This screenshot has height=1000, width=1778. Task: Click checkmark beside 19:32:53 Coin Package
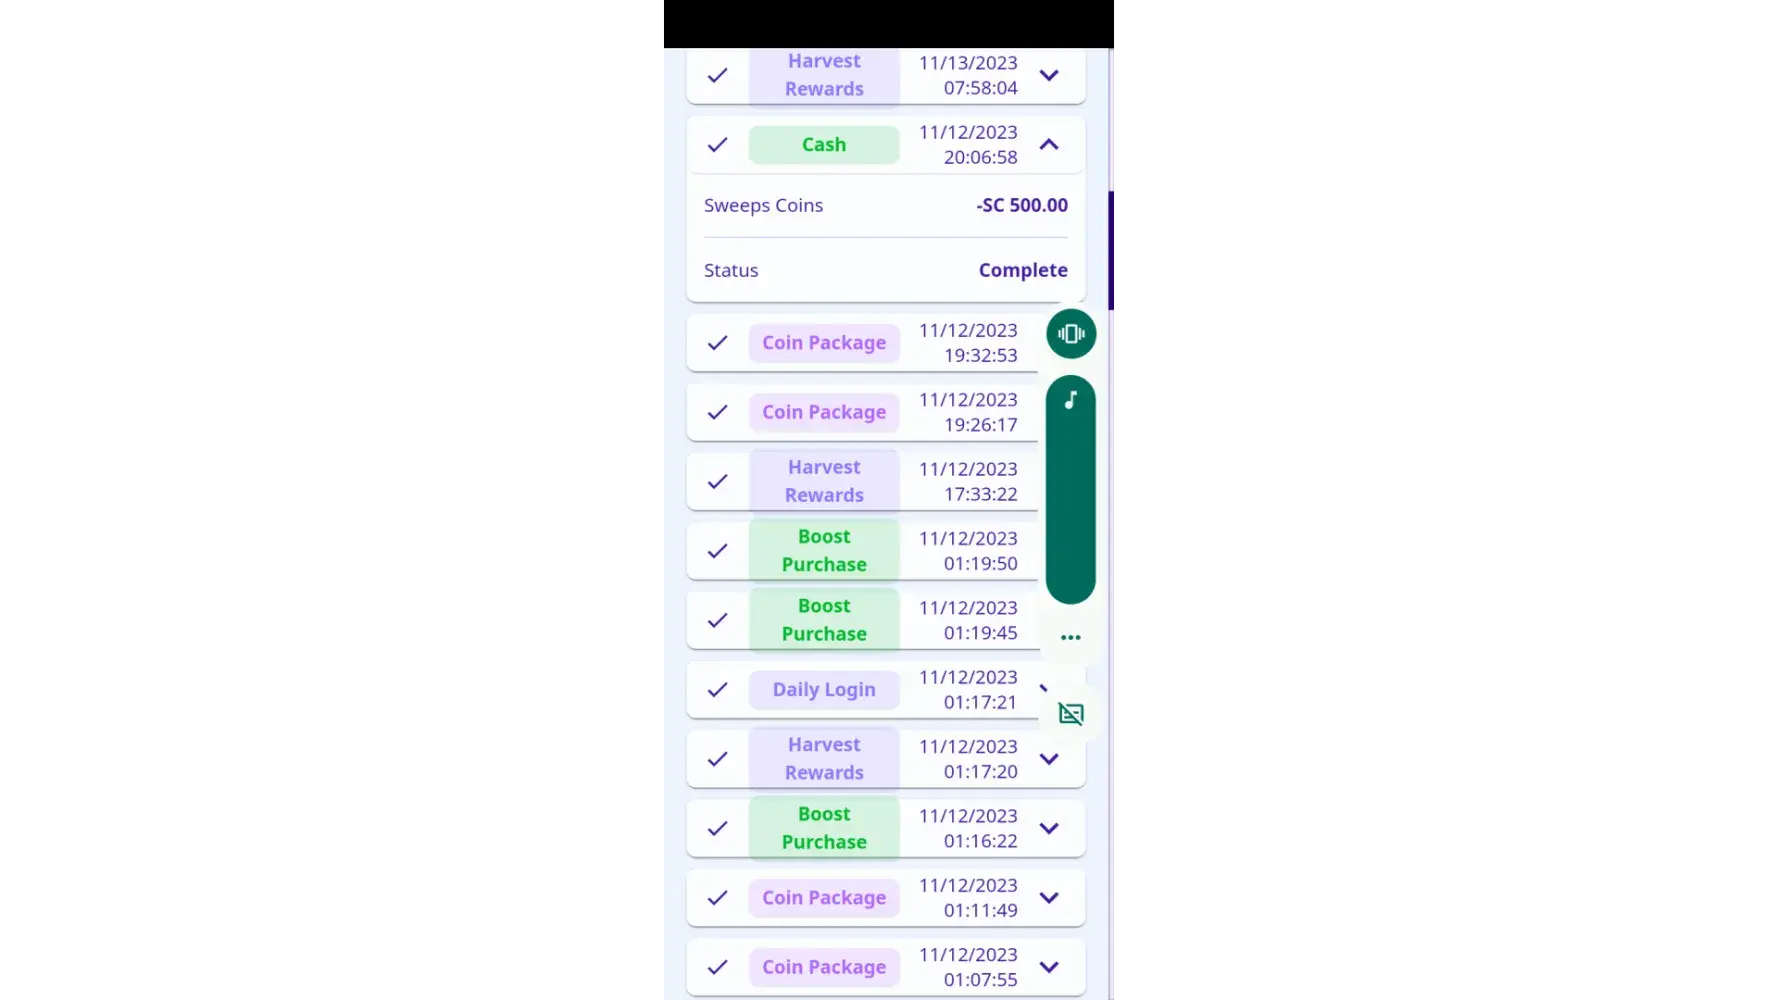click(x=717, y=343)
